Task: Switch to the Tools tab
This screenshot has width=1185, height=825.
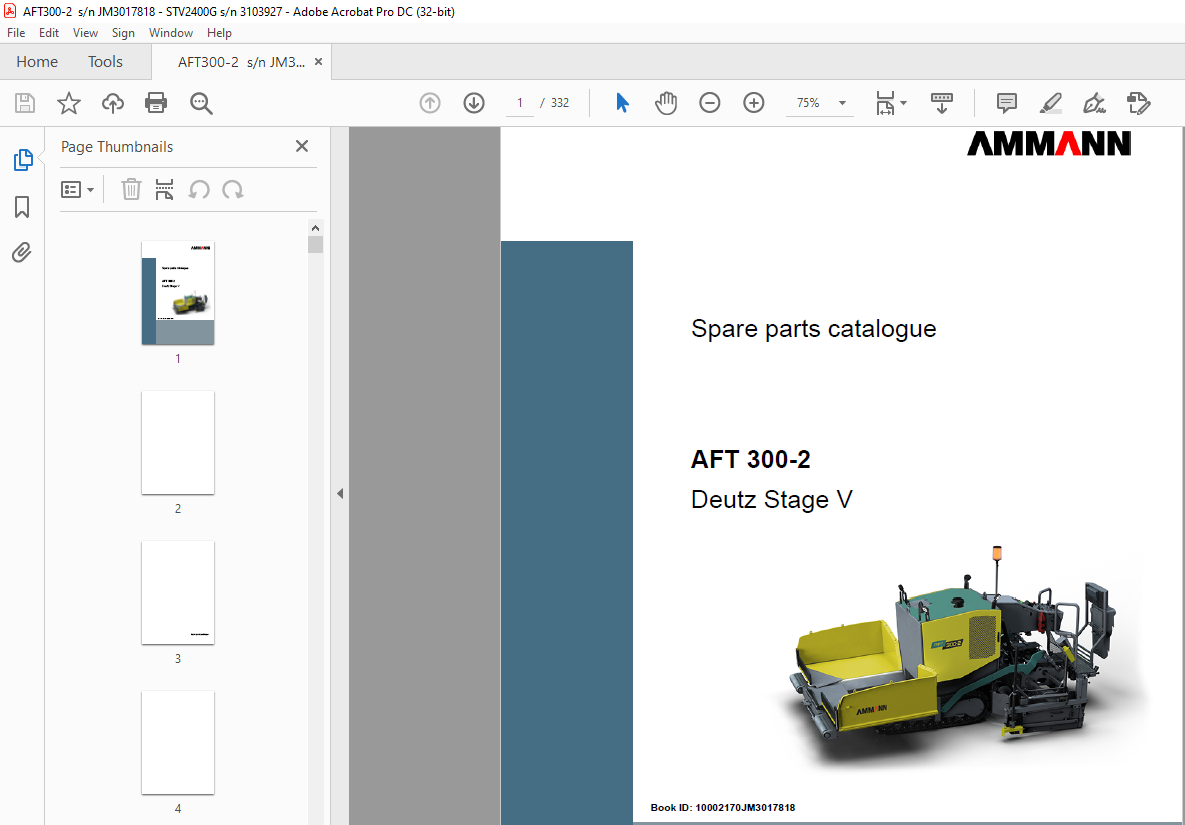Action: click(105, 62)
